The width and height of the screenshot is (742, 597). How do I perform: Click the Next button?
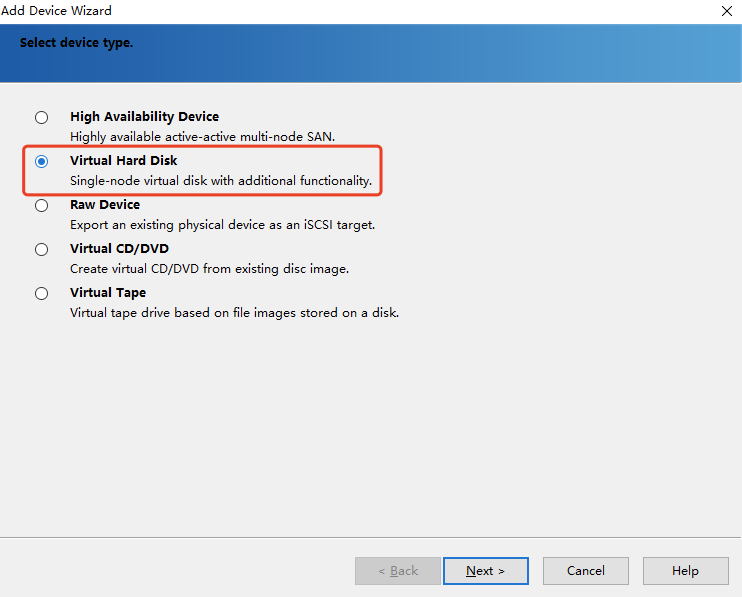pos(486,571)
